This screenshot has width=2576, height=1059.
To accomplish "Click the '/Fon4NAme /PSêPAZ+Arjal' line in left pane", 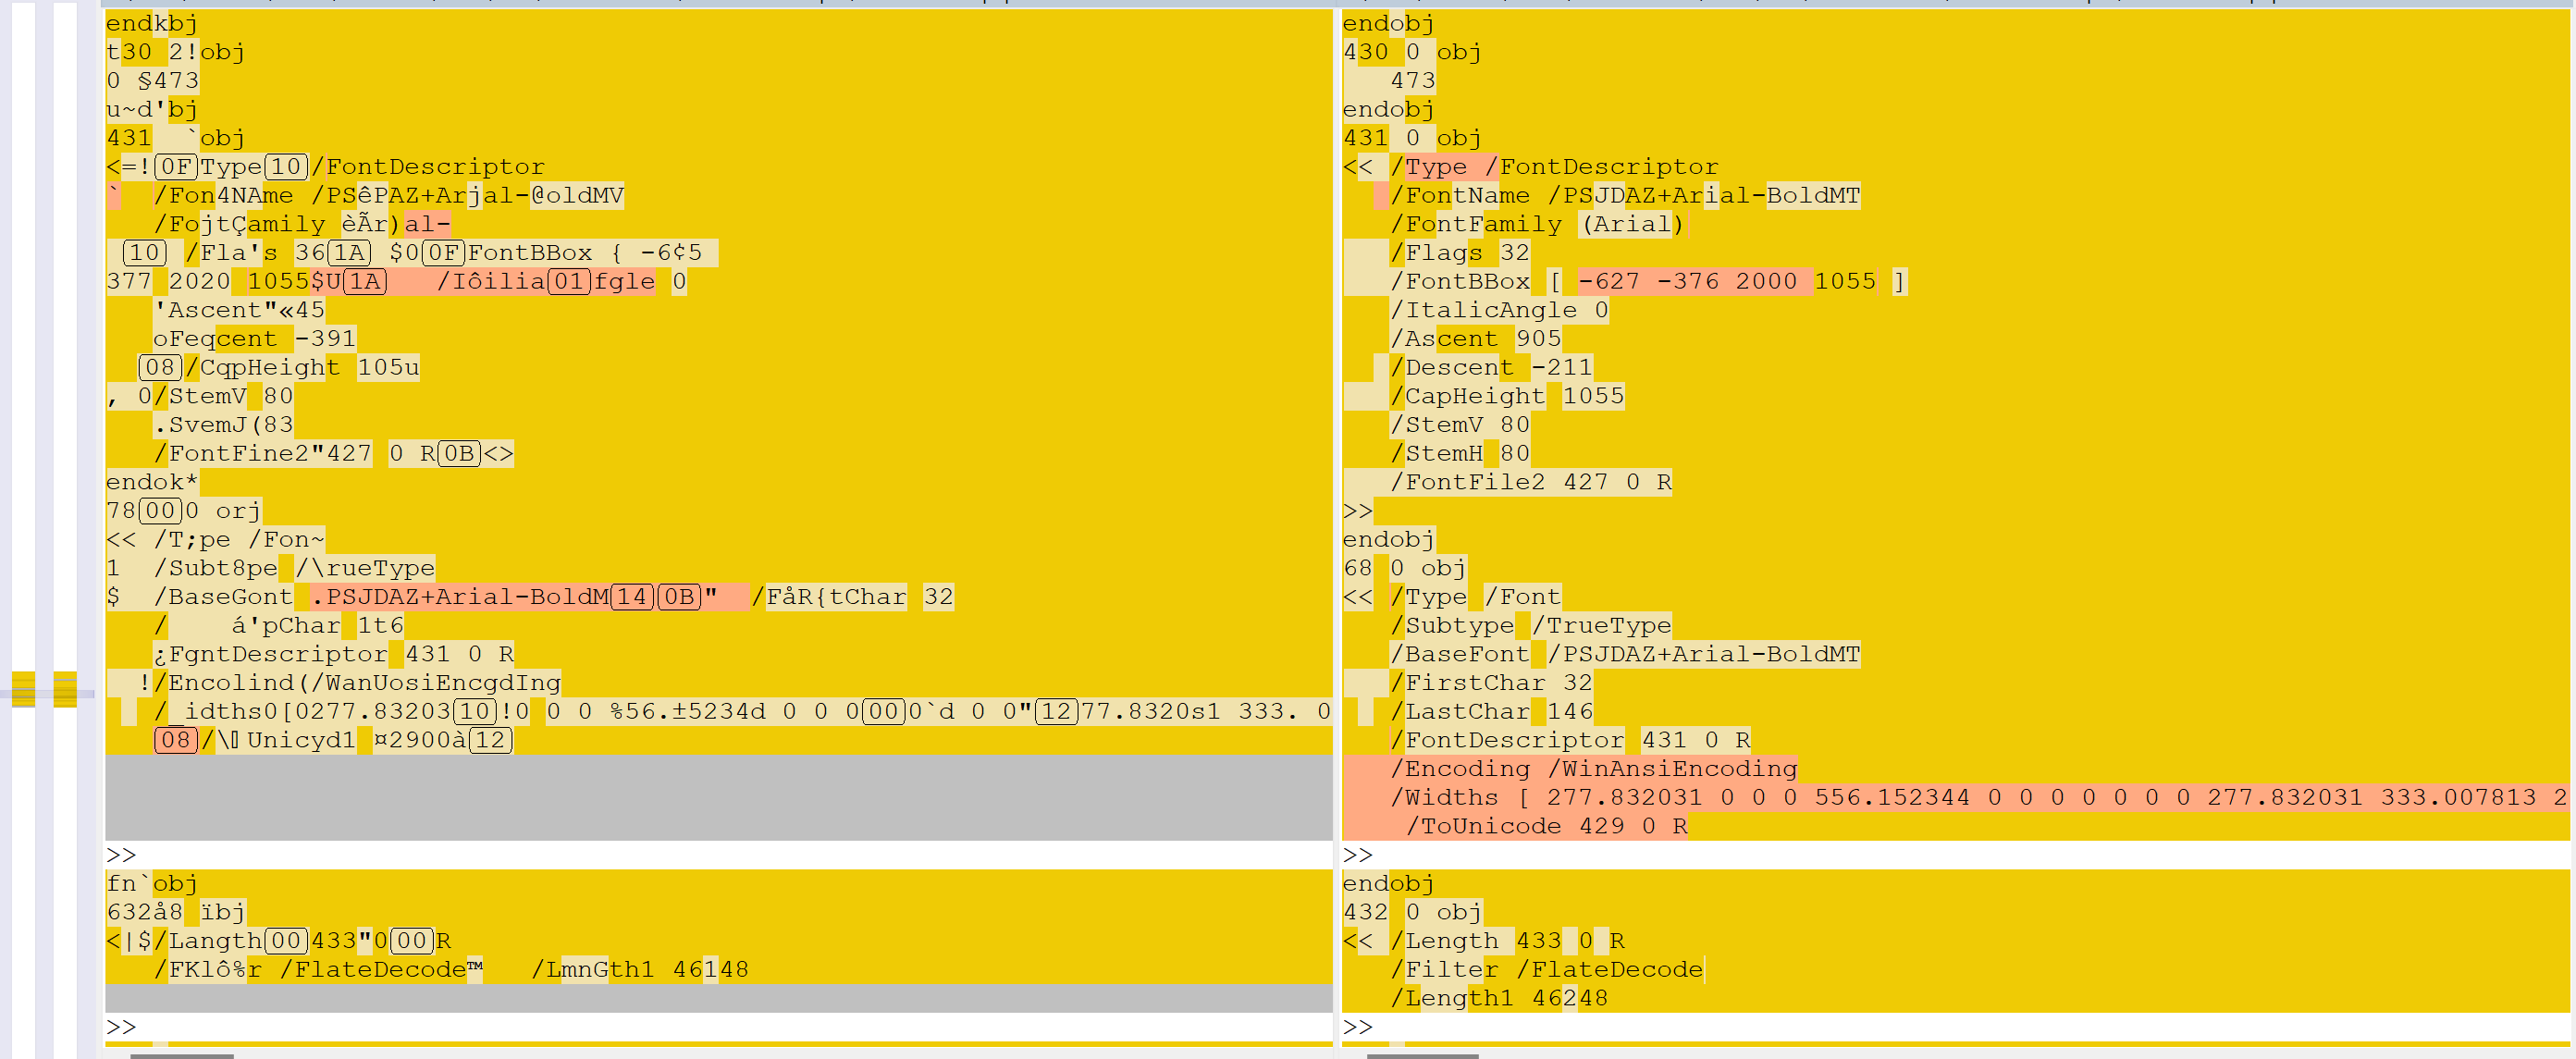I will pos(390,195).
